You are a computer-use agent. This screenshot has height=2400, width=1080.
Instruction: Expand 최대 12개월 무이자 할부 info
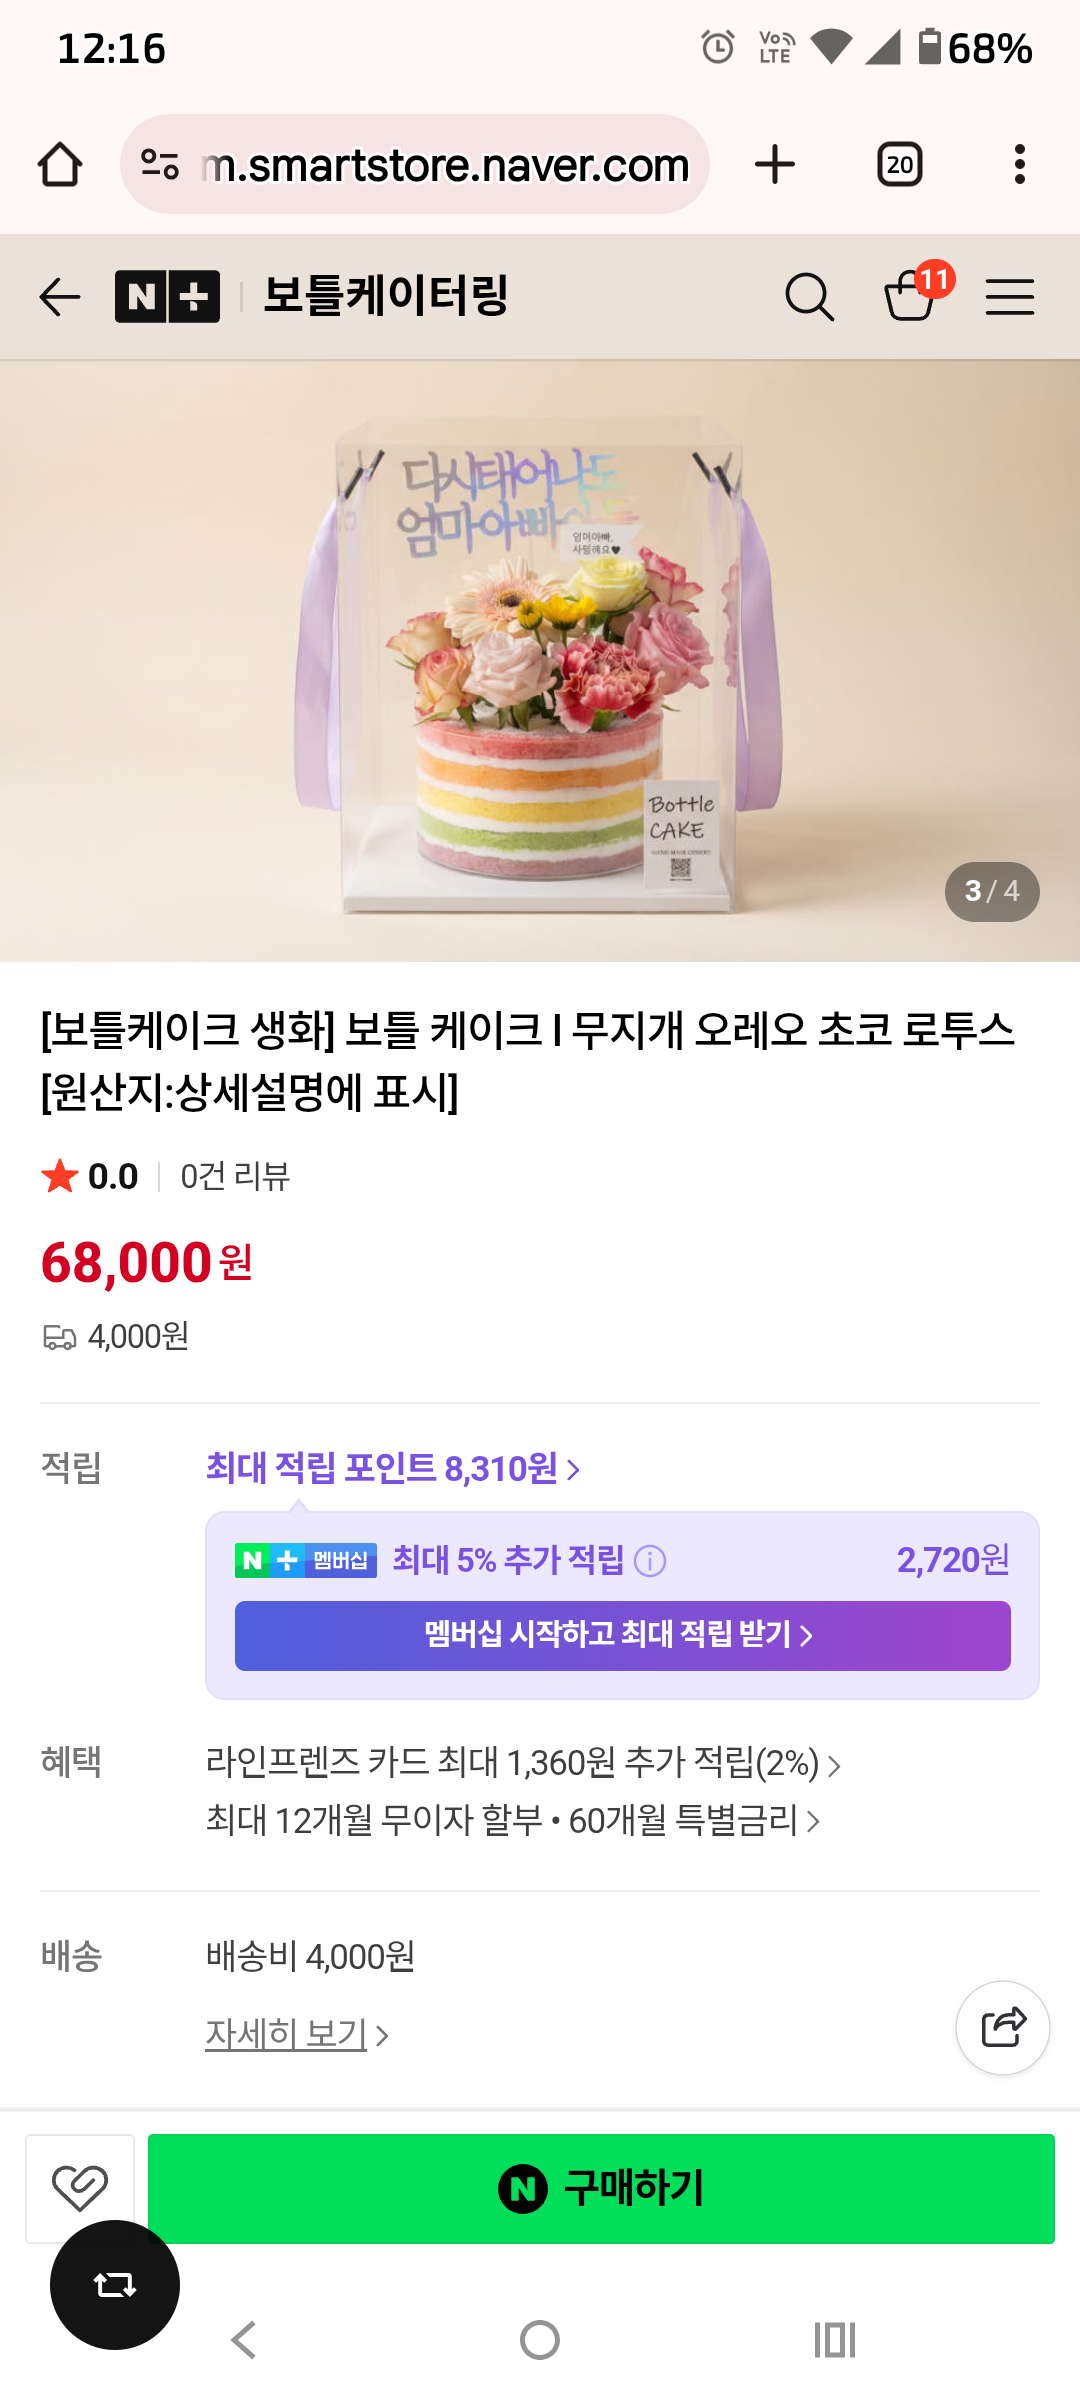click(513, 1820)
